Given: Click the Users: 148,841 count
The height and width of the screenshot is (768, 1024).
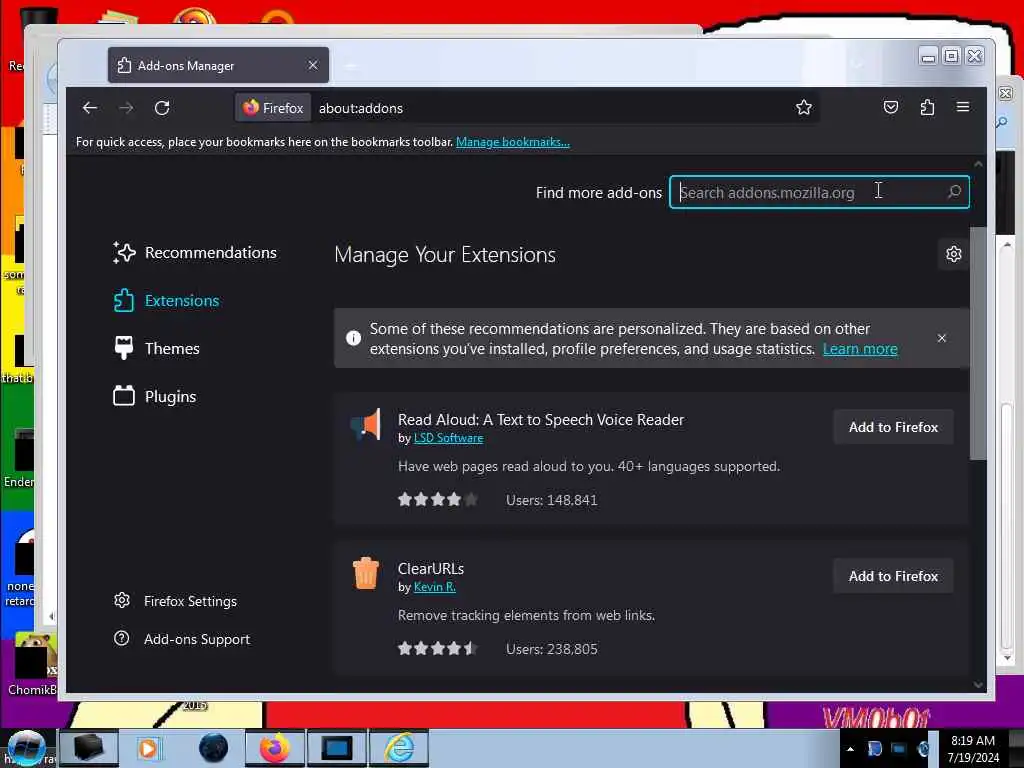Looking at the screenshot, I should pyautogui.click(x=552, y=500).
